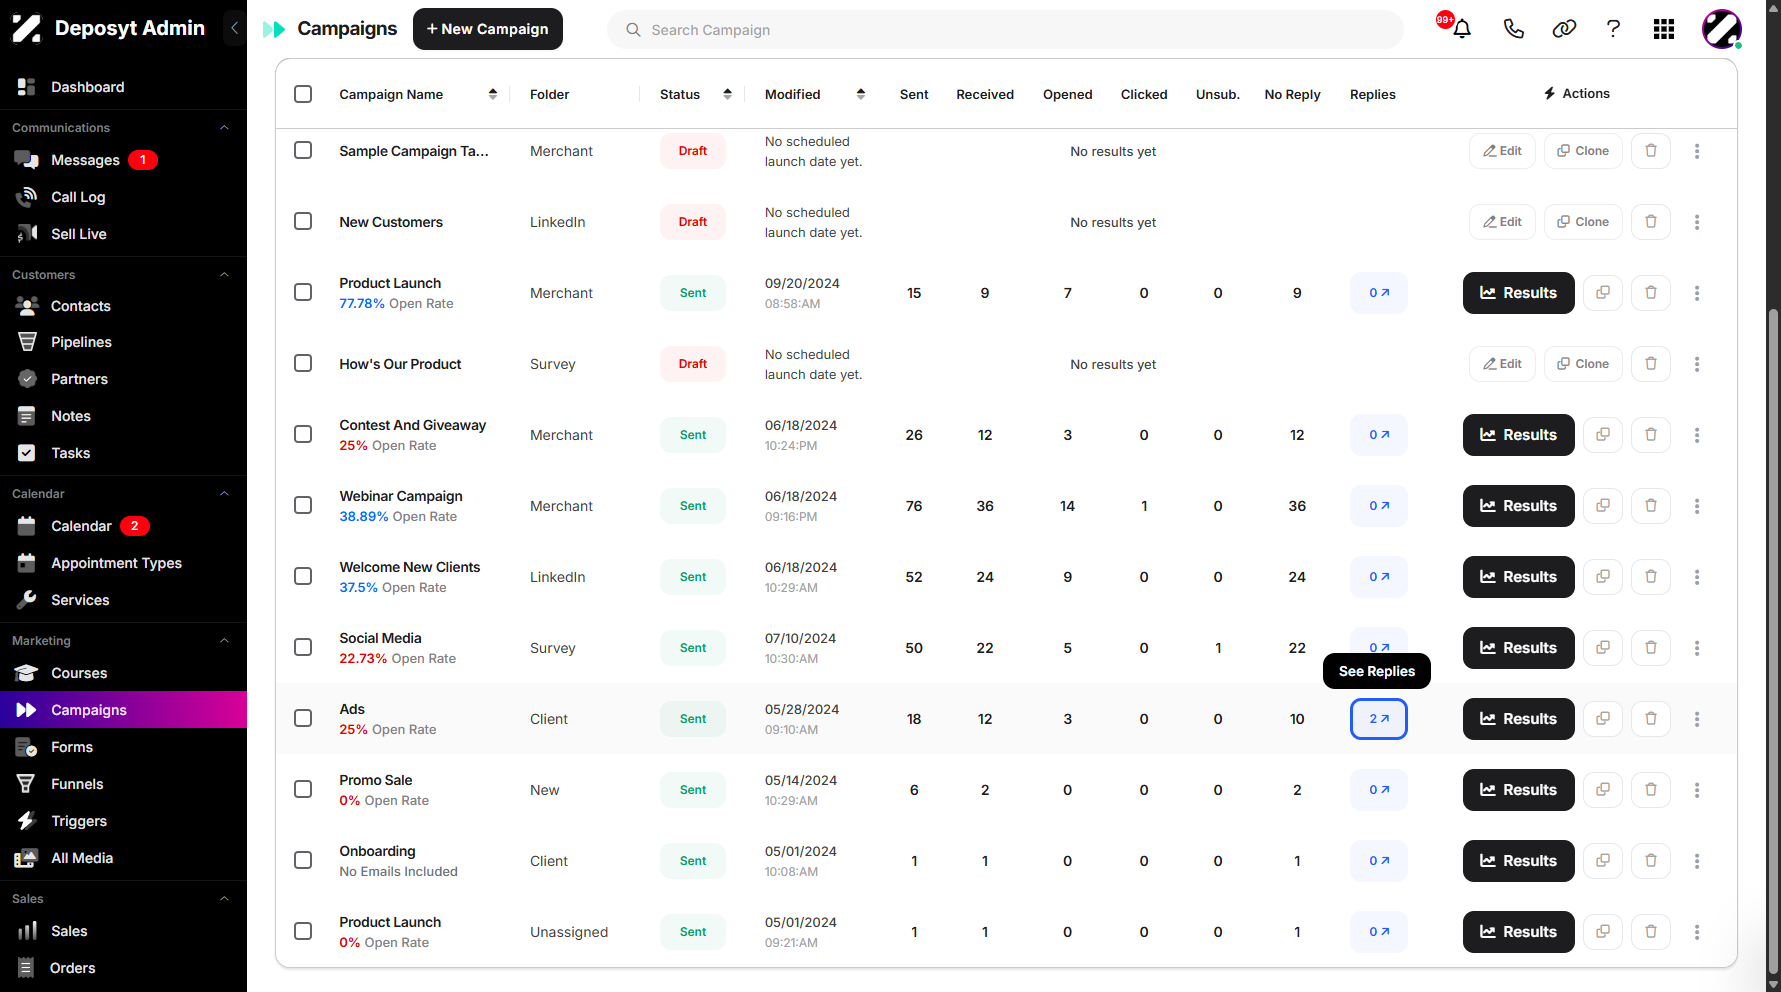Tick the Ads campaign checkbox
Screen dimensions: 1781x992
(x=303, y=718)
